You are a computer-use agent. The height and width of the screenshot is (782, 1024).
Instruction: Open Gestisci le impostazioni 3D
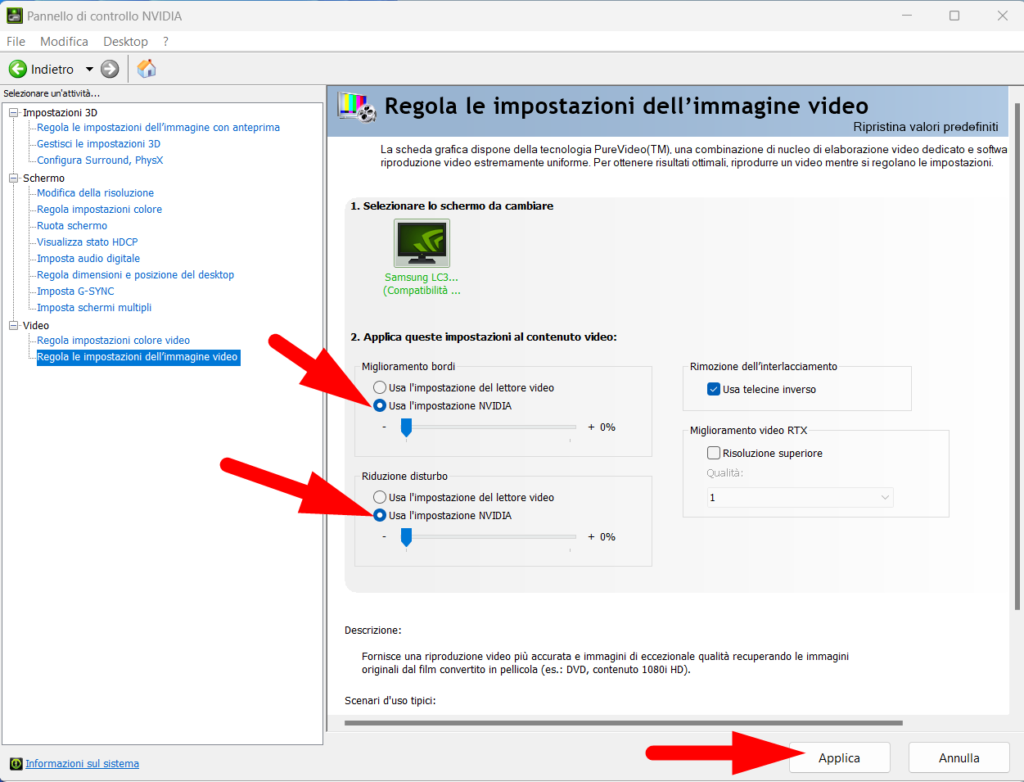click(99, 144)
